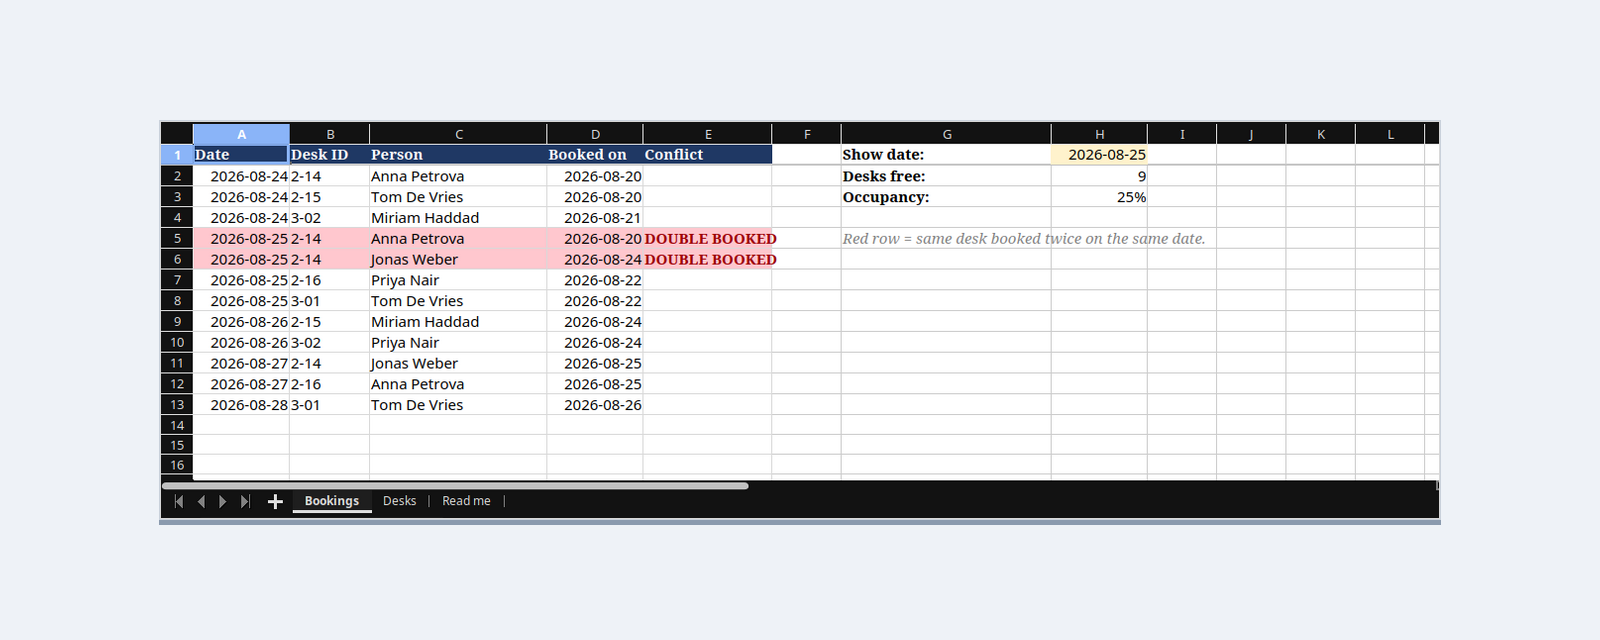Go to the next sheet using the arrow
This screenshot has width=1600, height=640.
(x=223, y=501)
